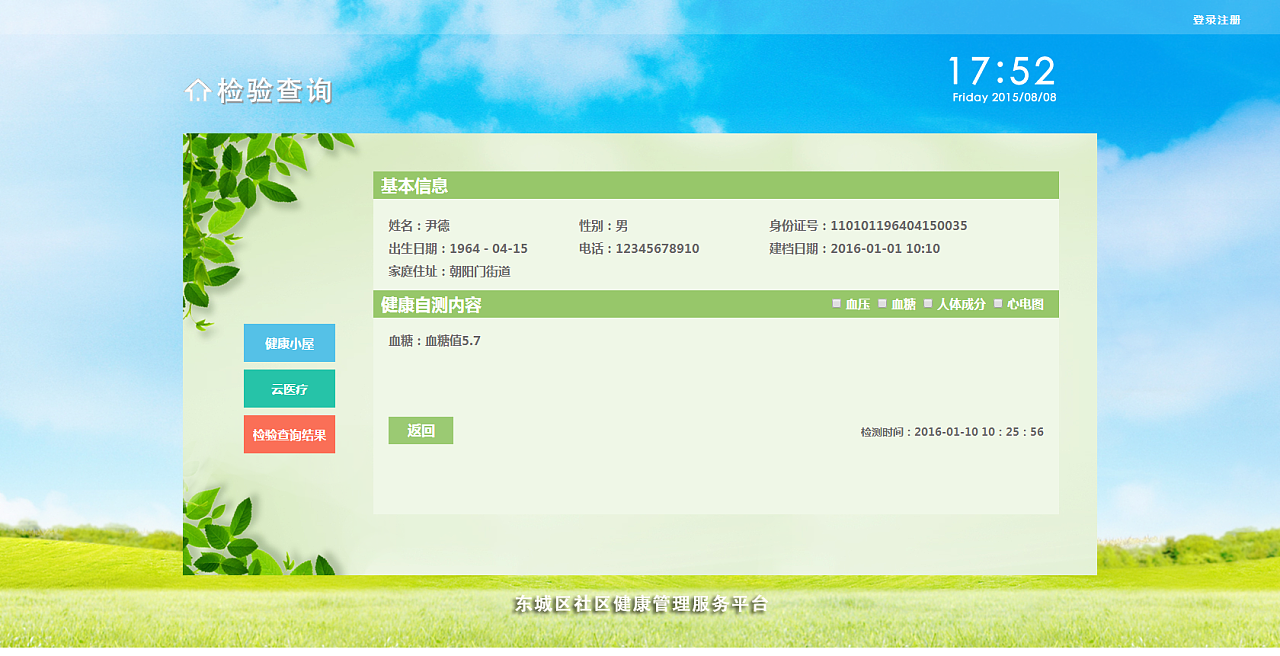Image resolution: width=1280 pixels, height=656 pixels.
Task: Switch to the 检验查询 header tab
Action: (272, 91)
